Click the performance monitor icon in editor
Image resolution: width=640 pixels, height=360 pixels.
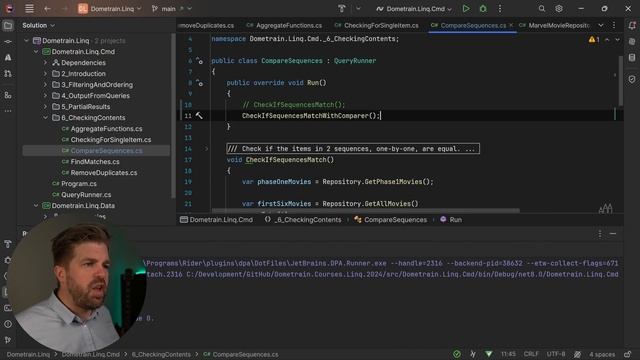[x=605, y=209]
